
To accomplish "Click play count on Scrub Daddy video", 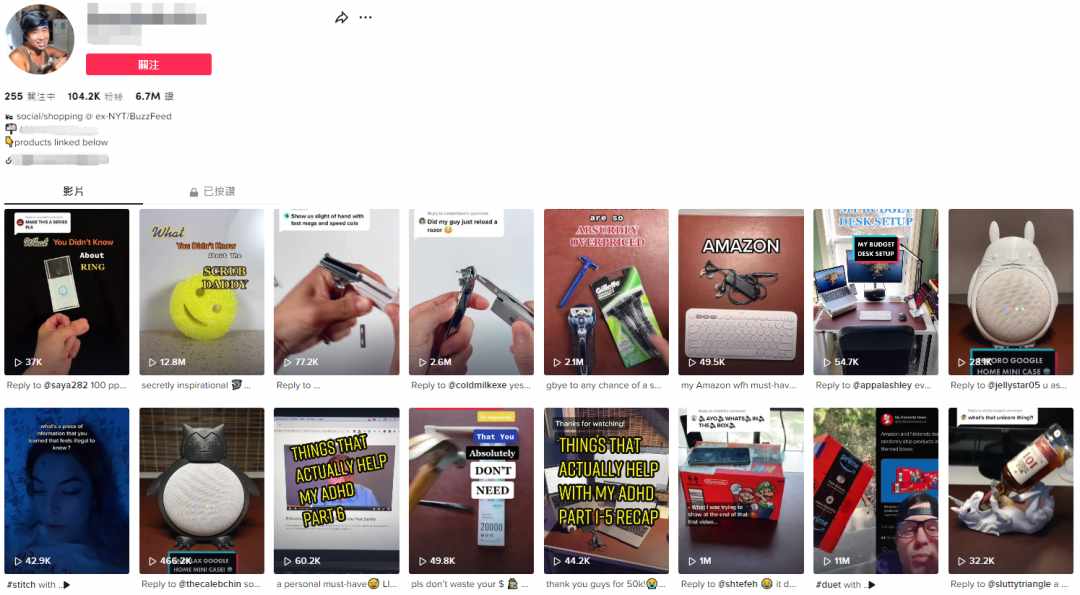I will 172,362.
